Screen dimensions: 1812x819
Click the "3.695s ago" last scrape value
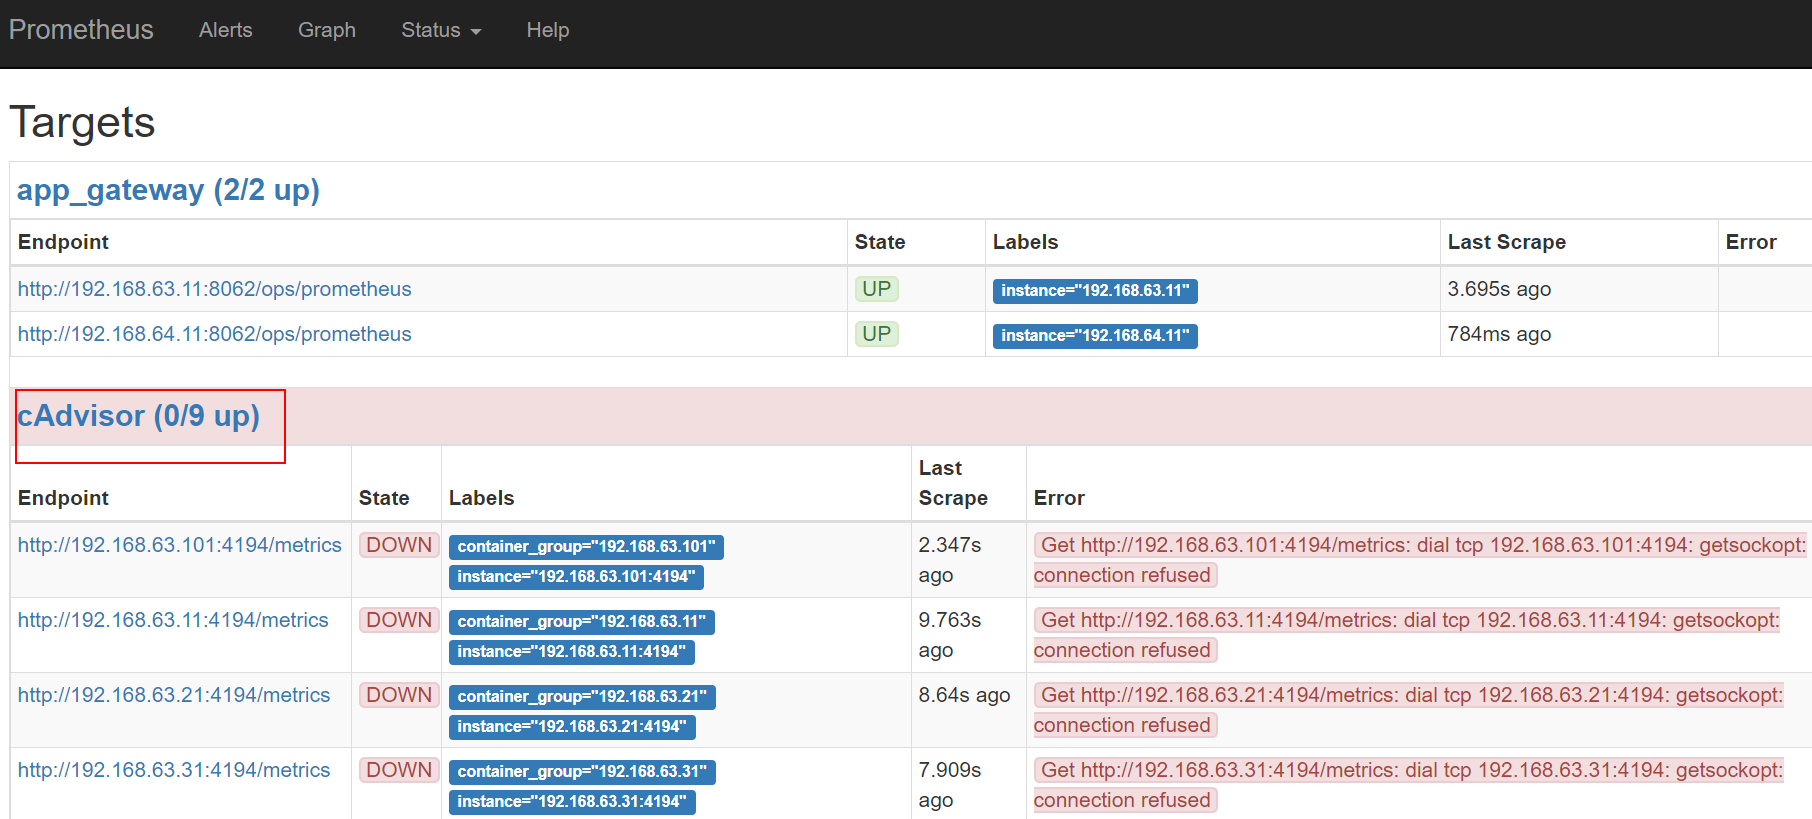pyautogui.click(x=1499, y=289)
